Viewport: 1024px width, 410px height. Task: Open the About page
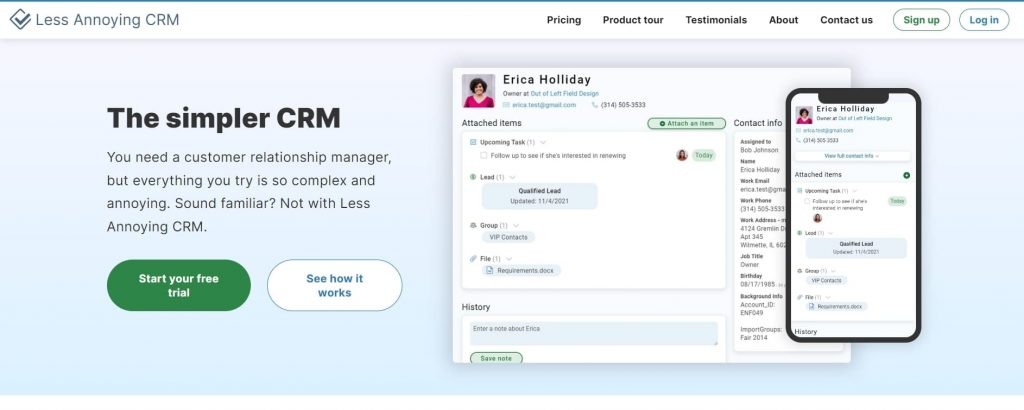[783, 20]
